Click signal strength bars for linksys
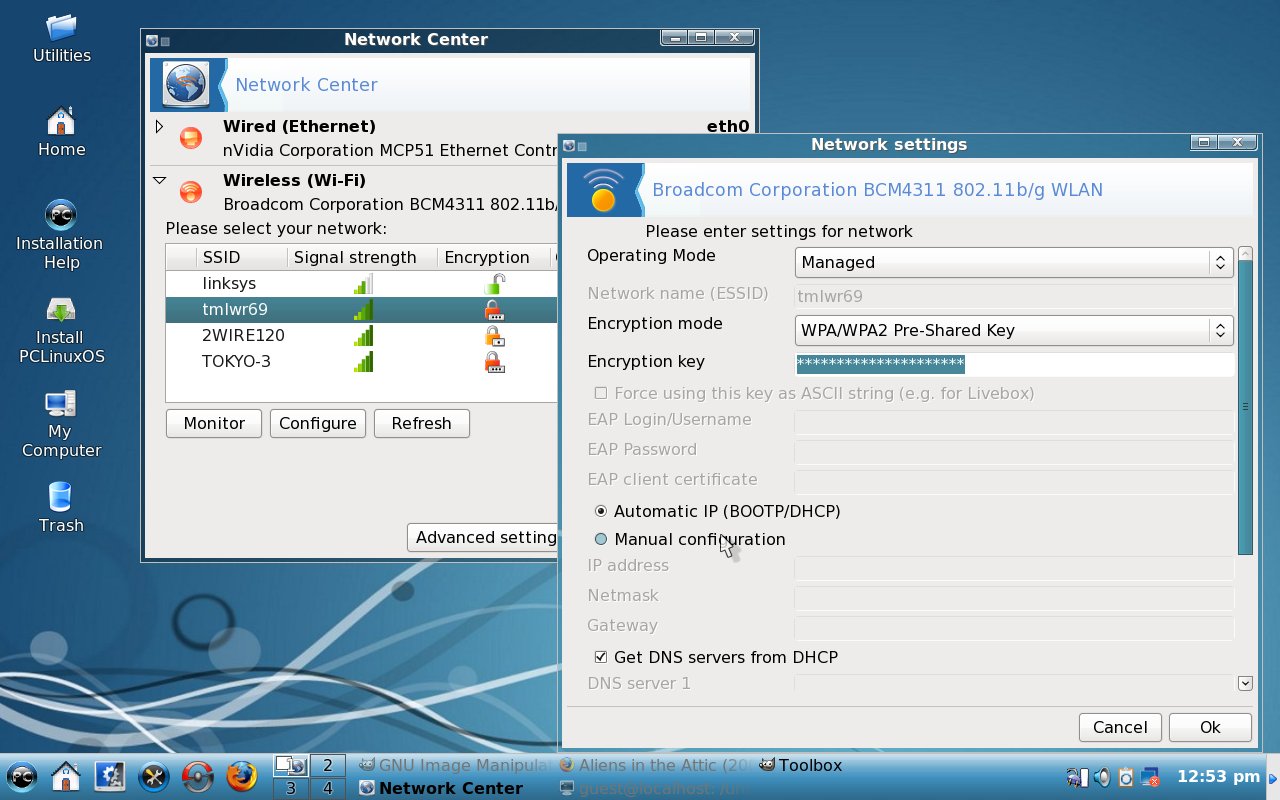1280x800 pixels. tap(363, 284)
